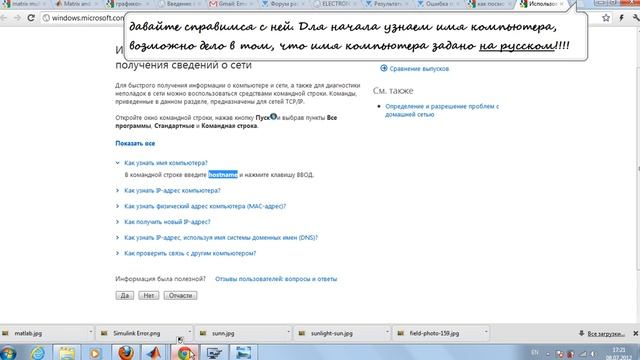The image size is (640, 360).
Task: Open dropdown arrow for sunn.jpg download
Action: (x=288, y=332)
